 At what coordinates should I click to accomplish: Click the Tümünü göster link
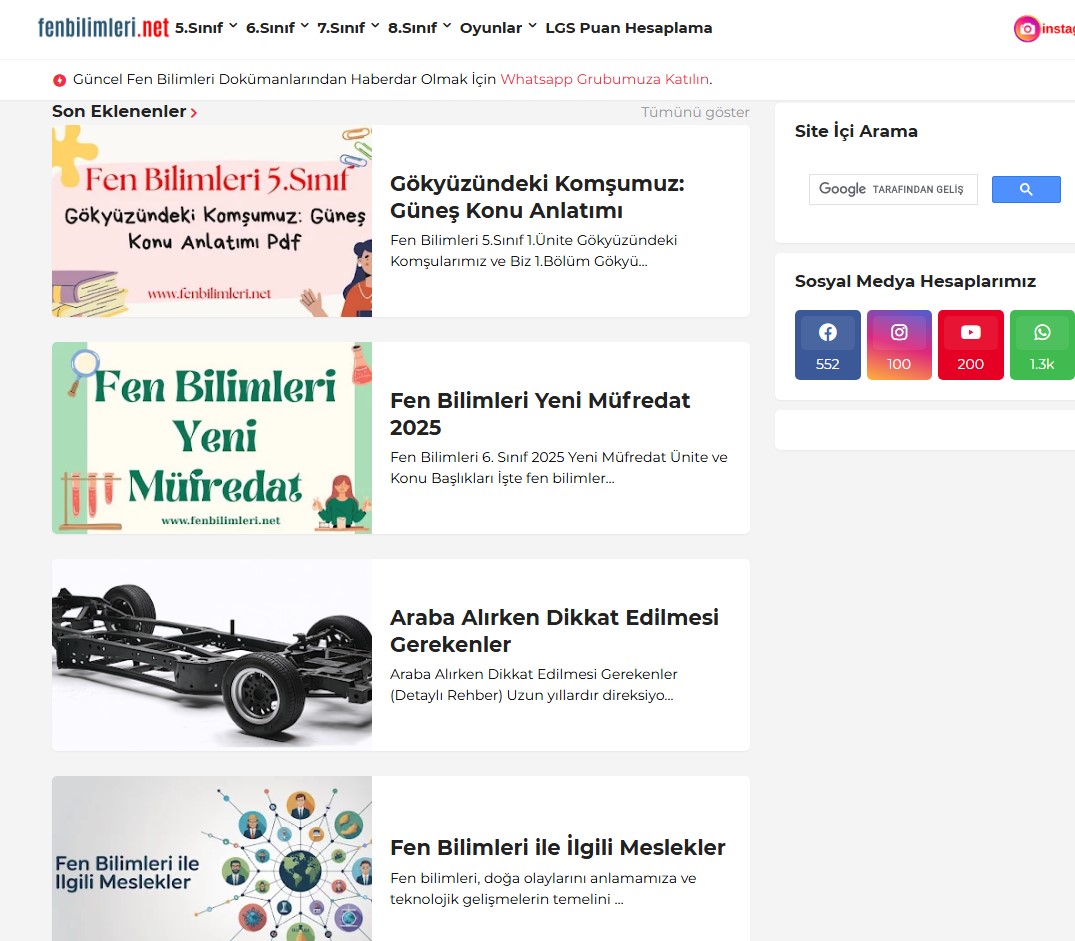[695, 112]
